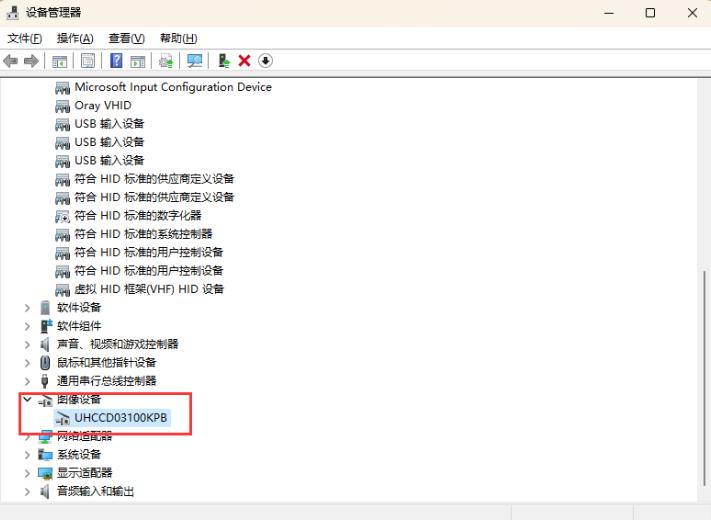Select the 虚拟 HID 框架(VHF) HID 设备 entry

click(149, 289)
